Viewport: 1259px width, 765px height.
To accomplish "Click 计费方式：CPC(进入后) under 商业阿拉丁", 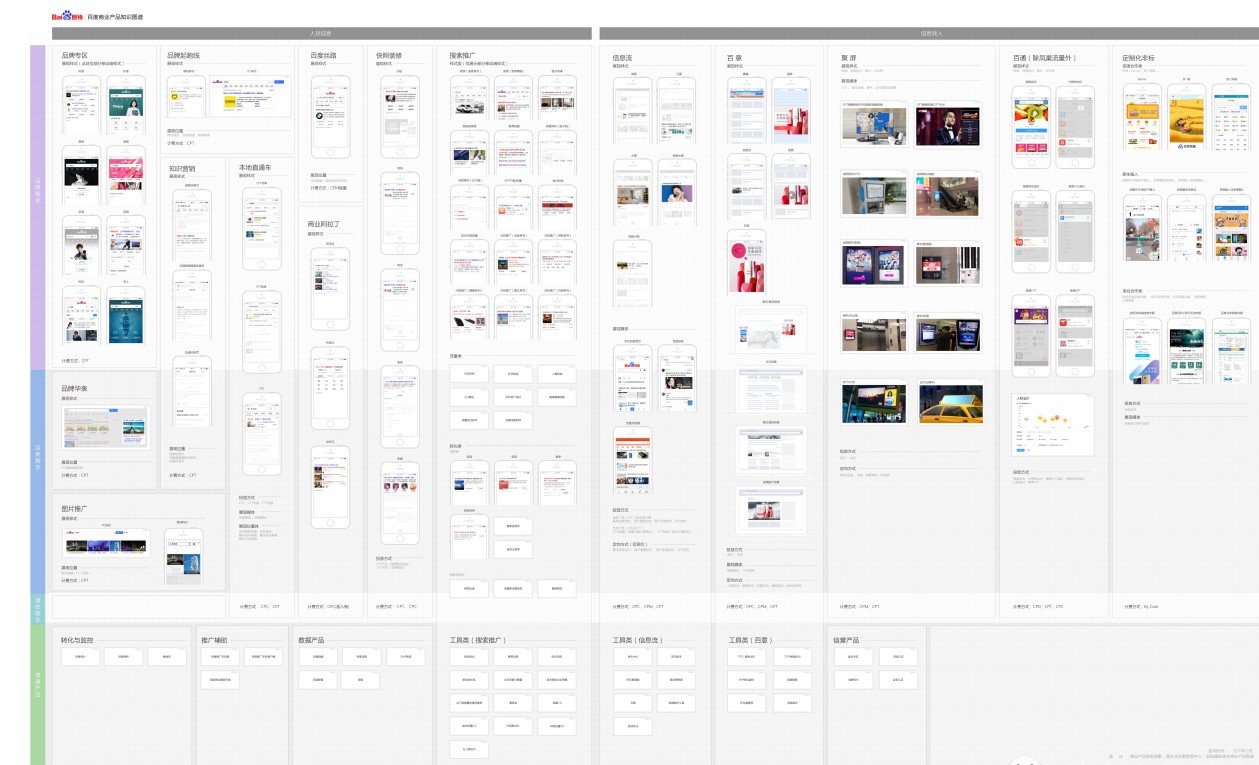I will click(x=329, y=606).
